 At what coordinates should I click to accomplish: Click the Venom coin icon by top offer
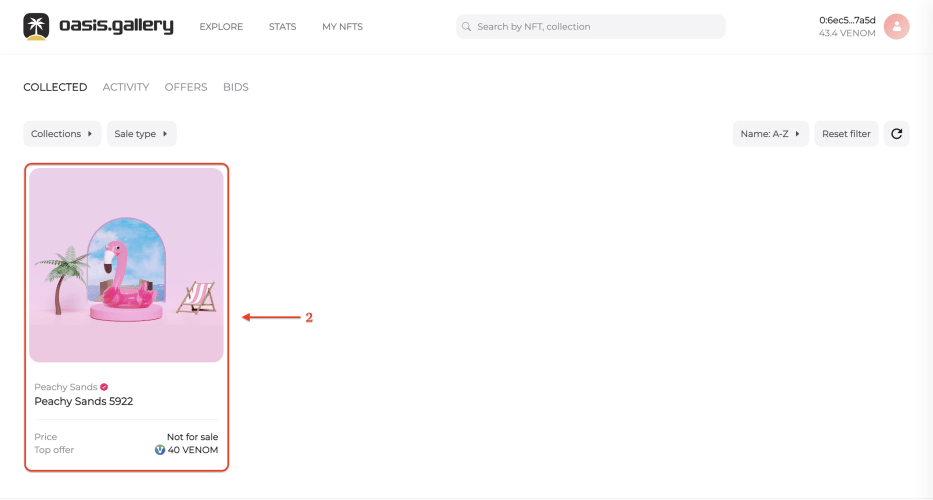coord(159,450)
